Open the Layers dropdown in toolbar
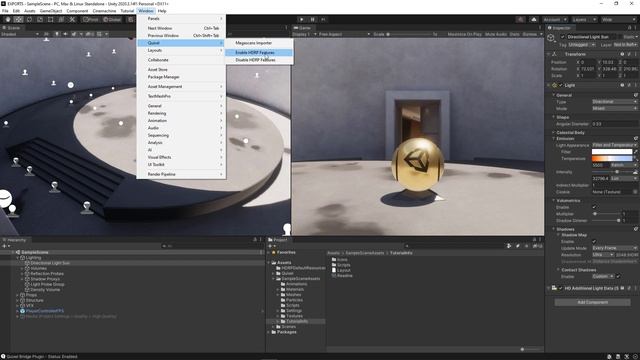Viewport: 640px width, 360px height. point(584,19)
